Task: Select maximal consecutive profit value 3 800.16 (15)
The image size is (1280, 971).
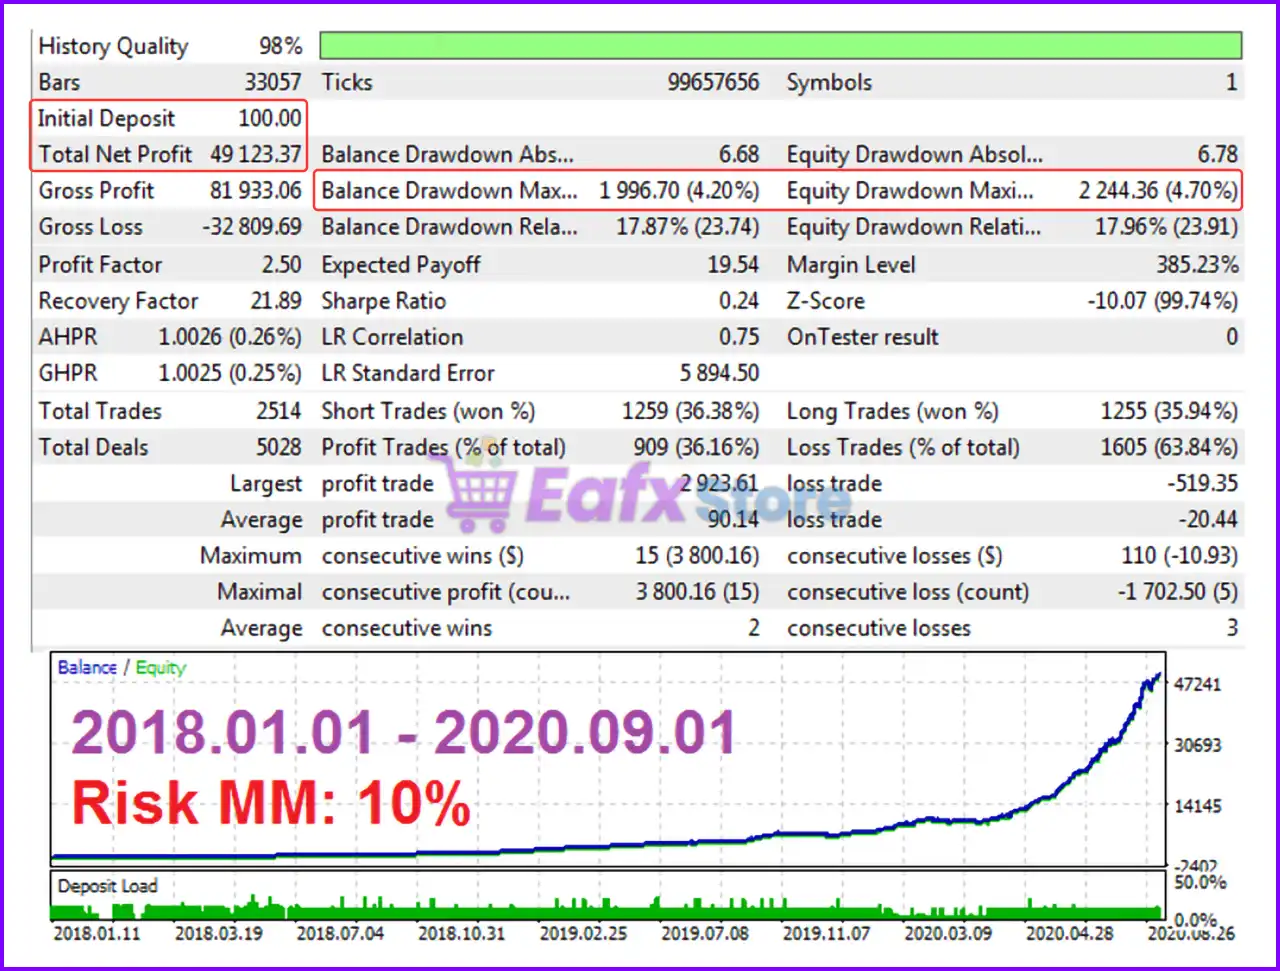Action: [697, 591]
